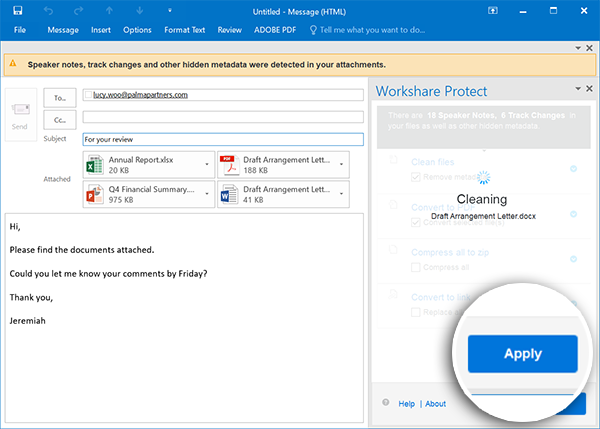The height and width of the screenshot is (429, 600).
Task: Click the About link
Action: point(435,404)
